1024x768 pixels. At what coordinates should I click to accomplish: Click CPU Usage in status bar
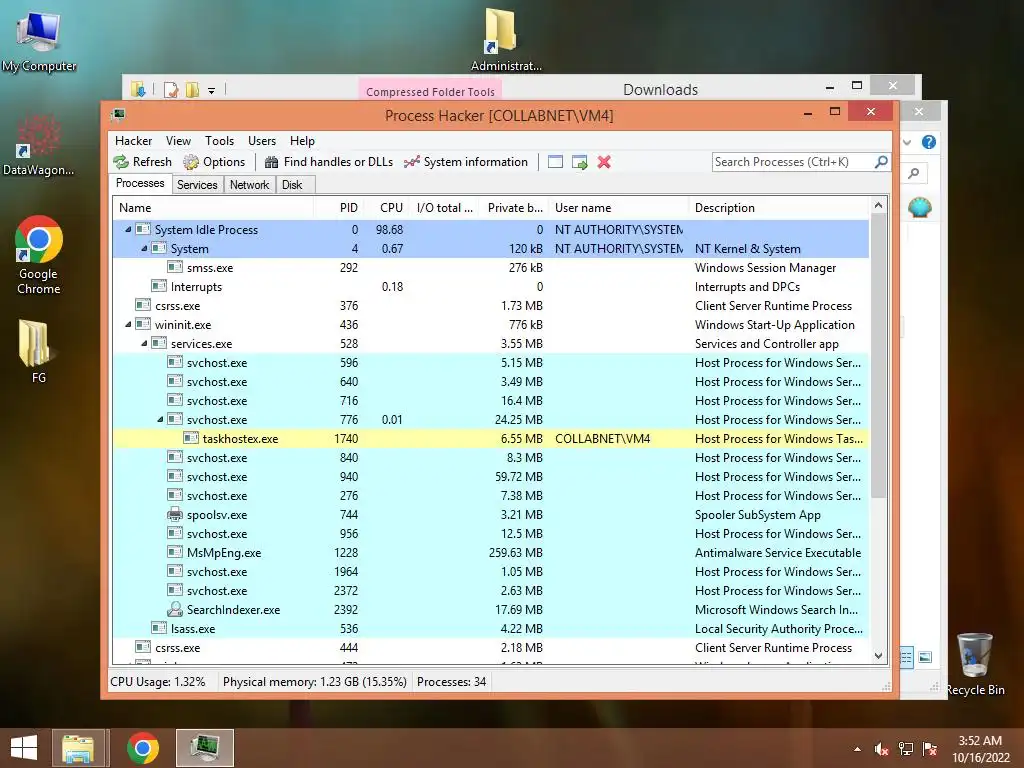[157, 682]
